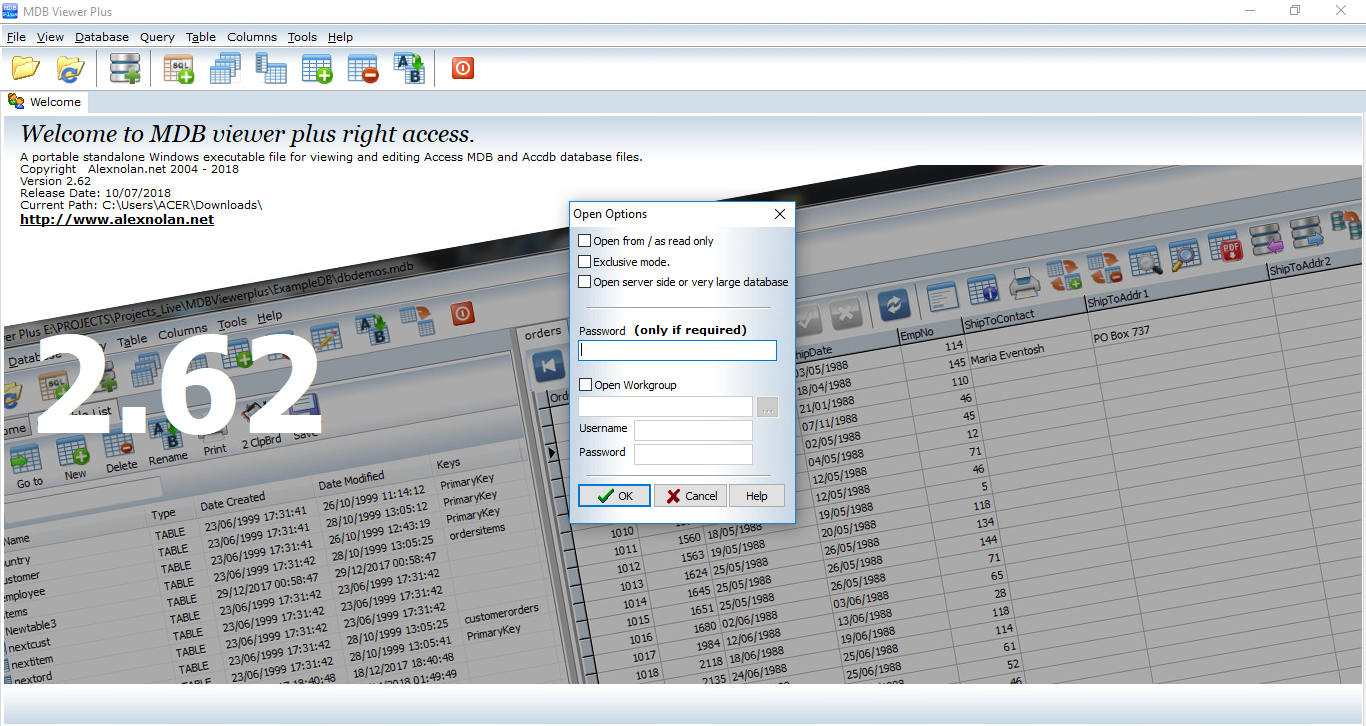Click the rename table A-B icon

point(409,68)
